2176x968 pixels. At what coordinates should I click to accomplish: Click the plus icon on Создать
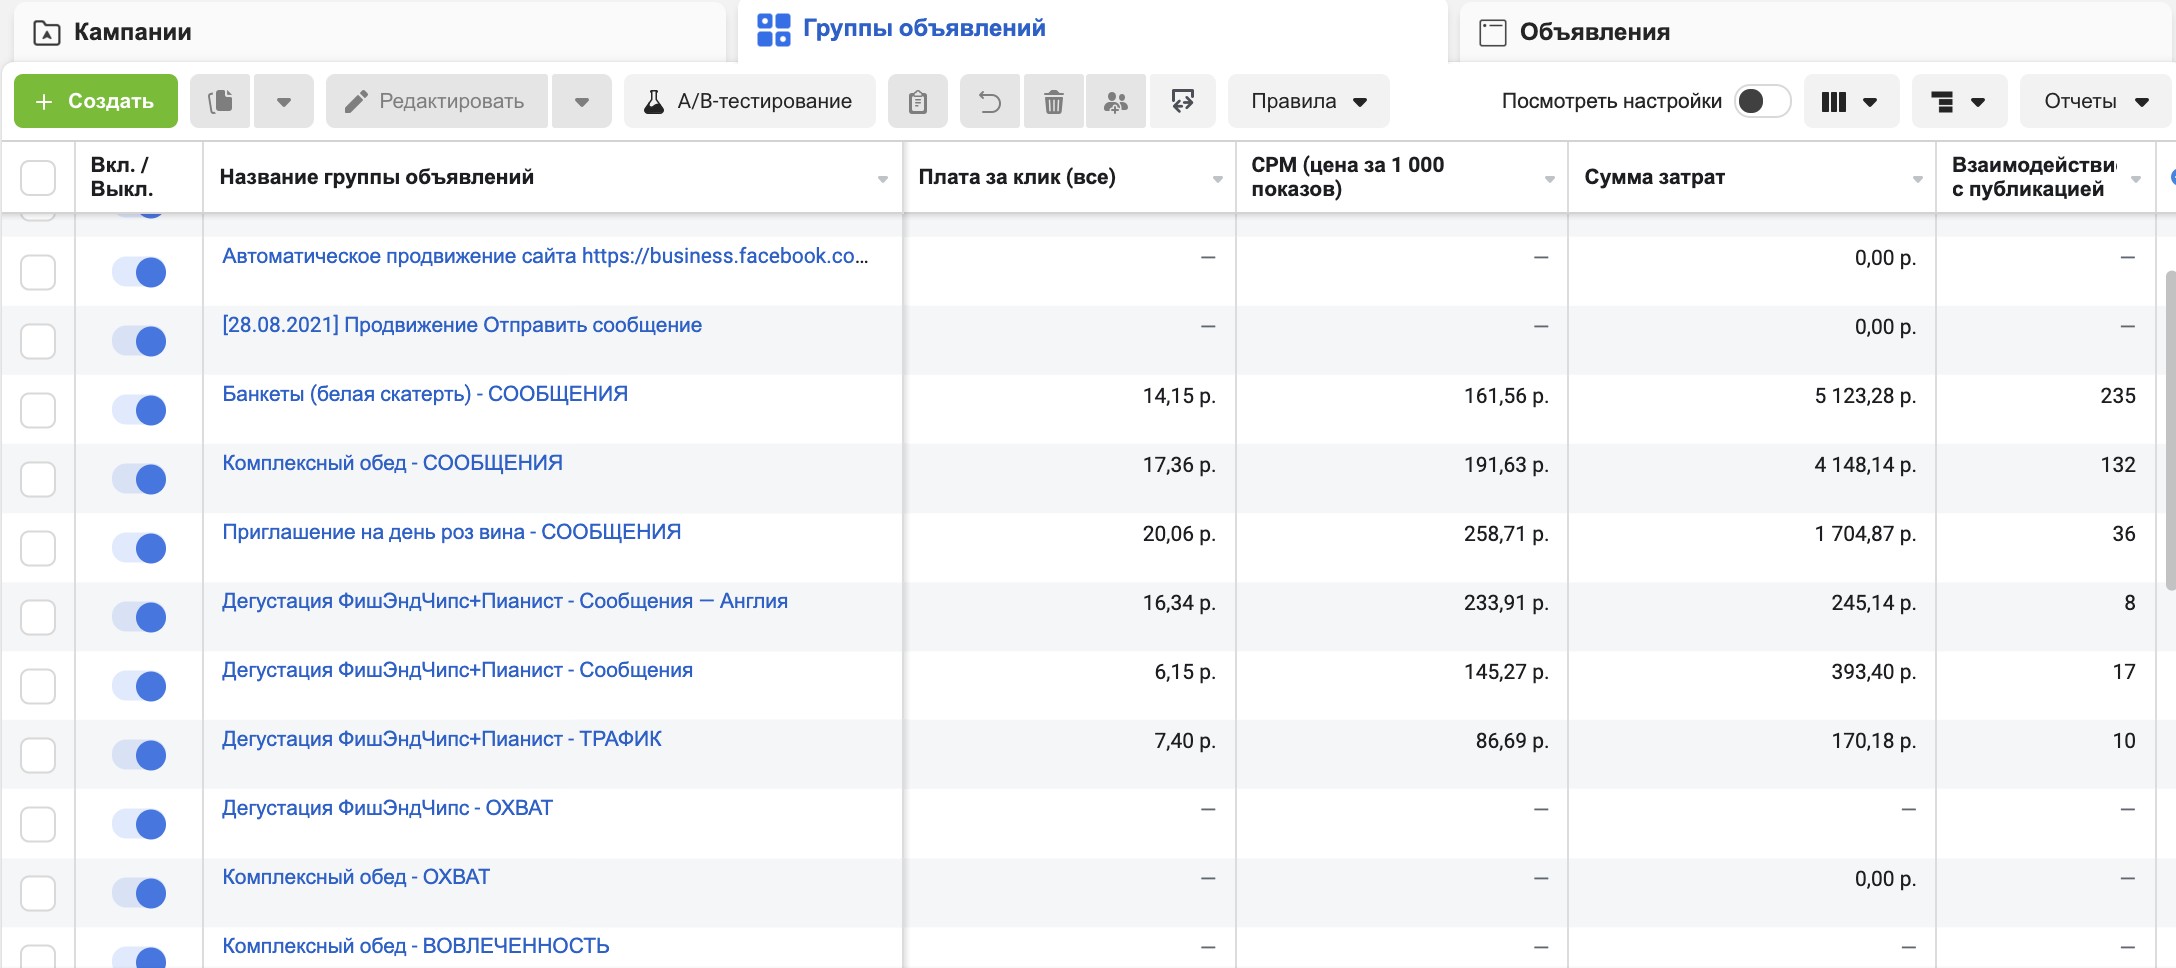(x=44, y=101)
